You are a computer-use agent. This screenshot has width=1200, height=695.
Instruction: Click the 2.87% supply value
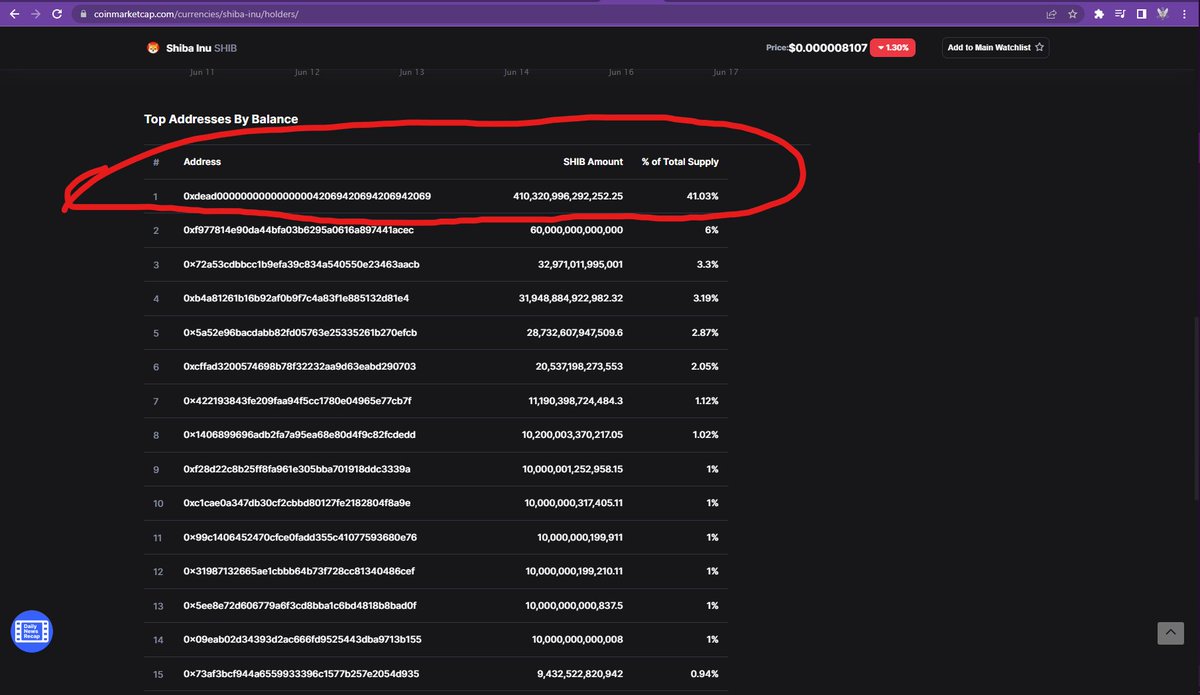(x=704, y=332)
